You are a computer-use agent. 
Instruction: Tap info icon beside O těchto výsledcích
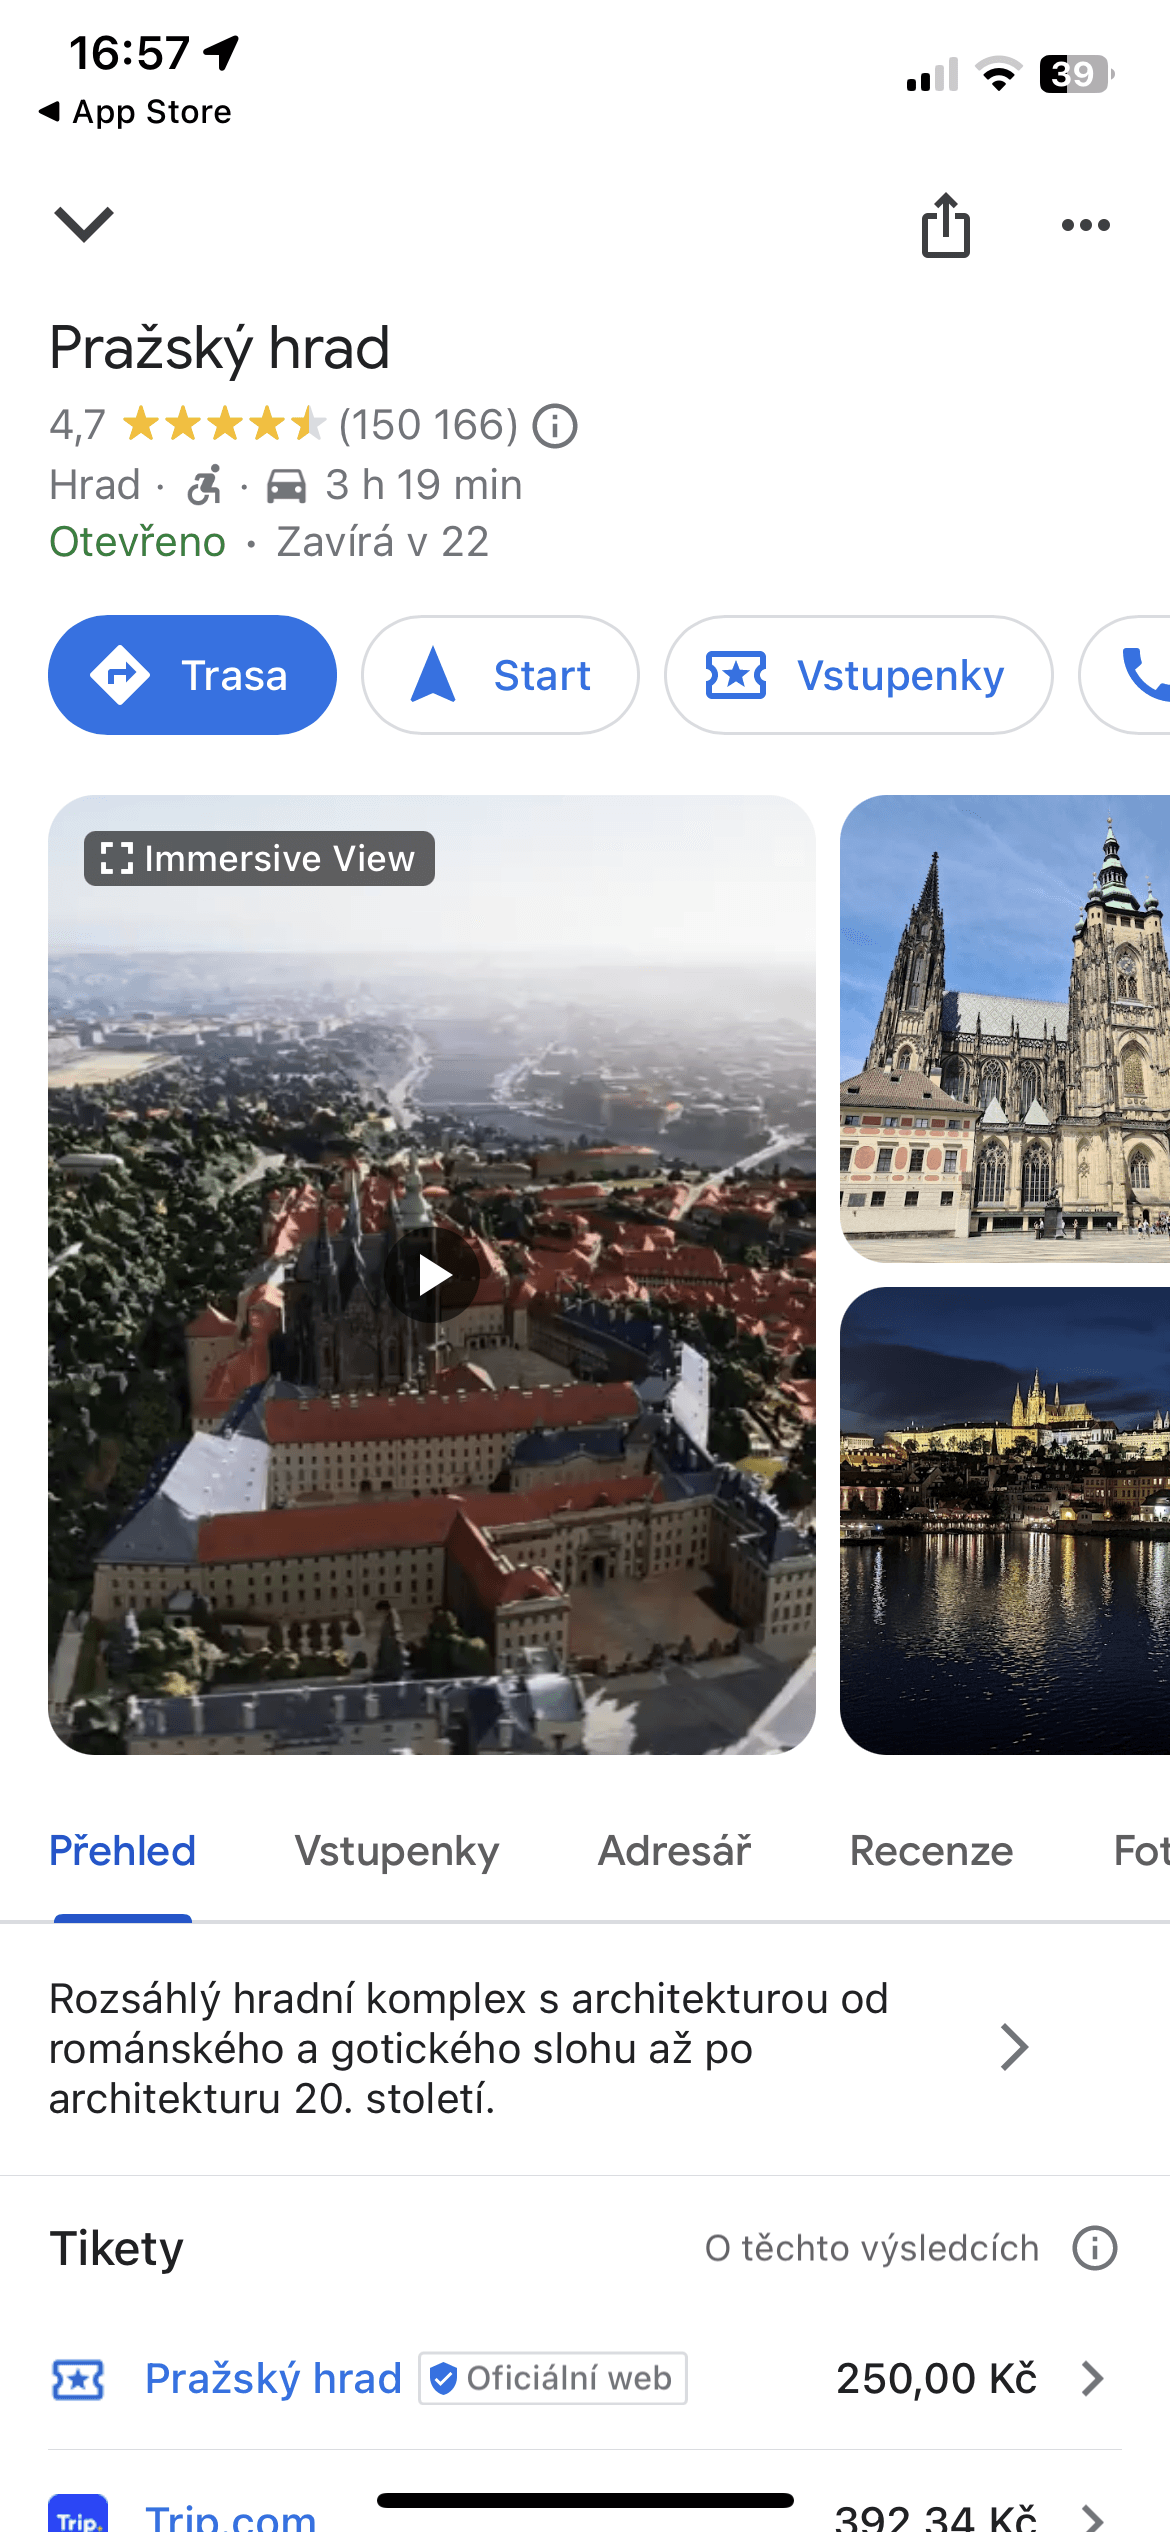click(x=1094, y=2248)
